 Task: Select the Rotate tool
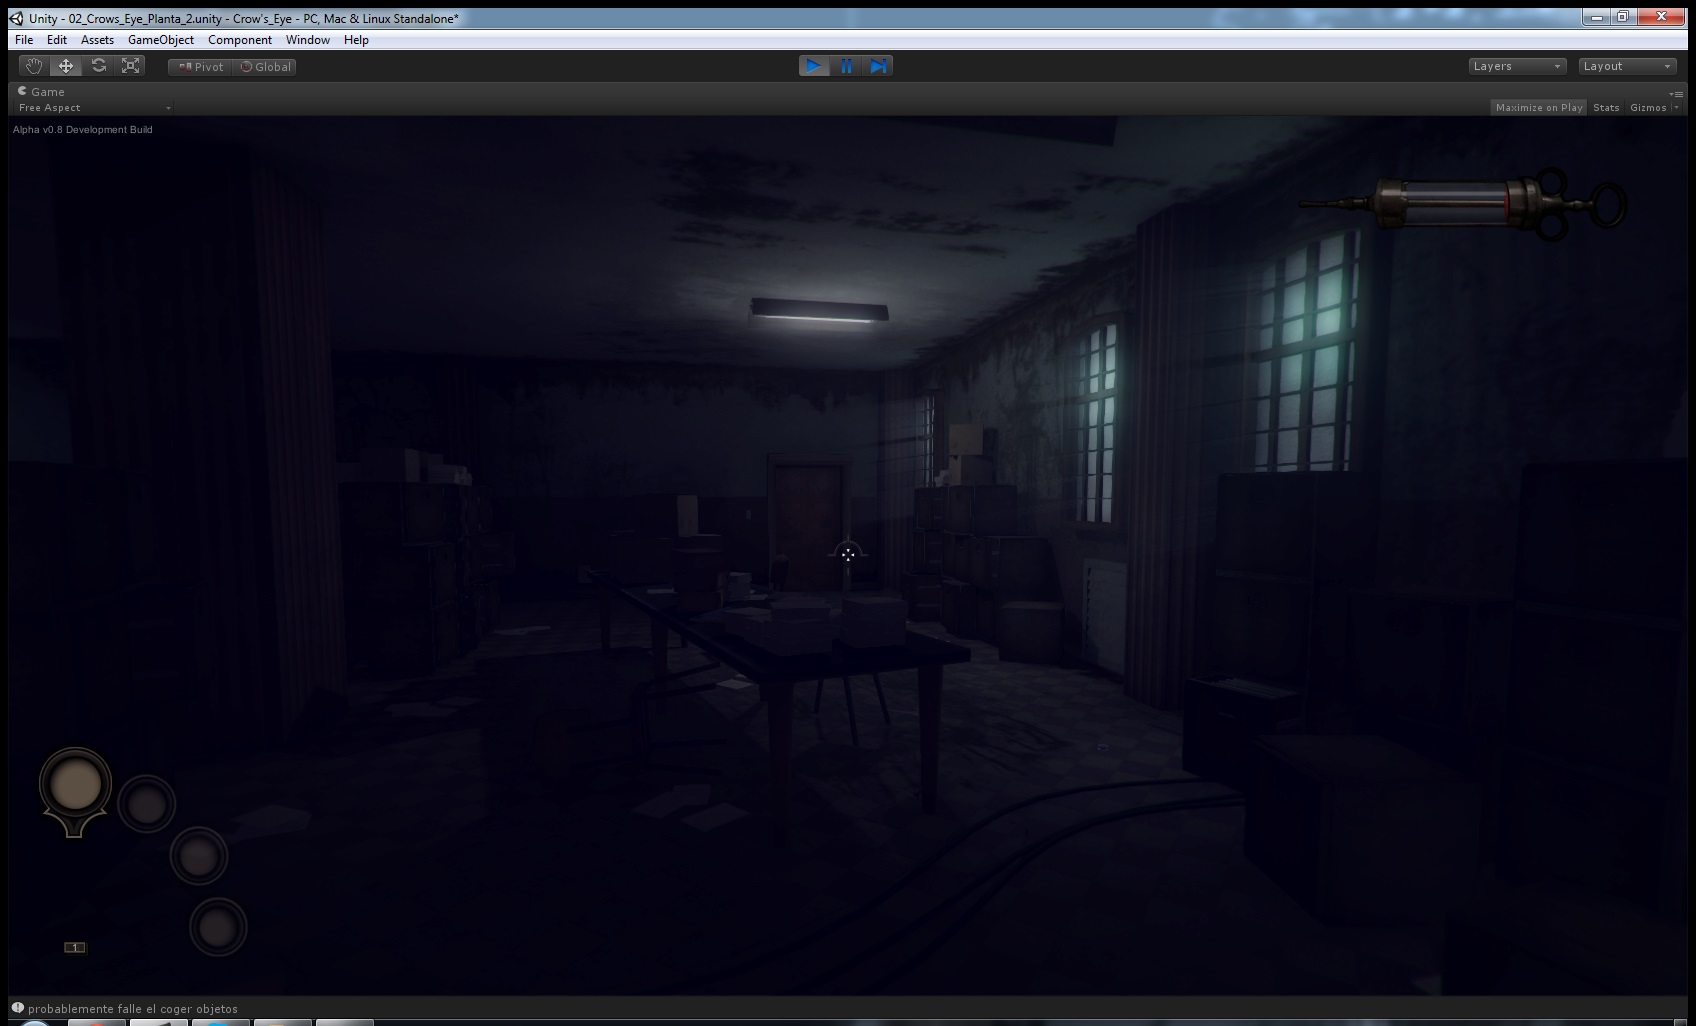coord(98,66)
